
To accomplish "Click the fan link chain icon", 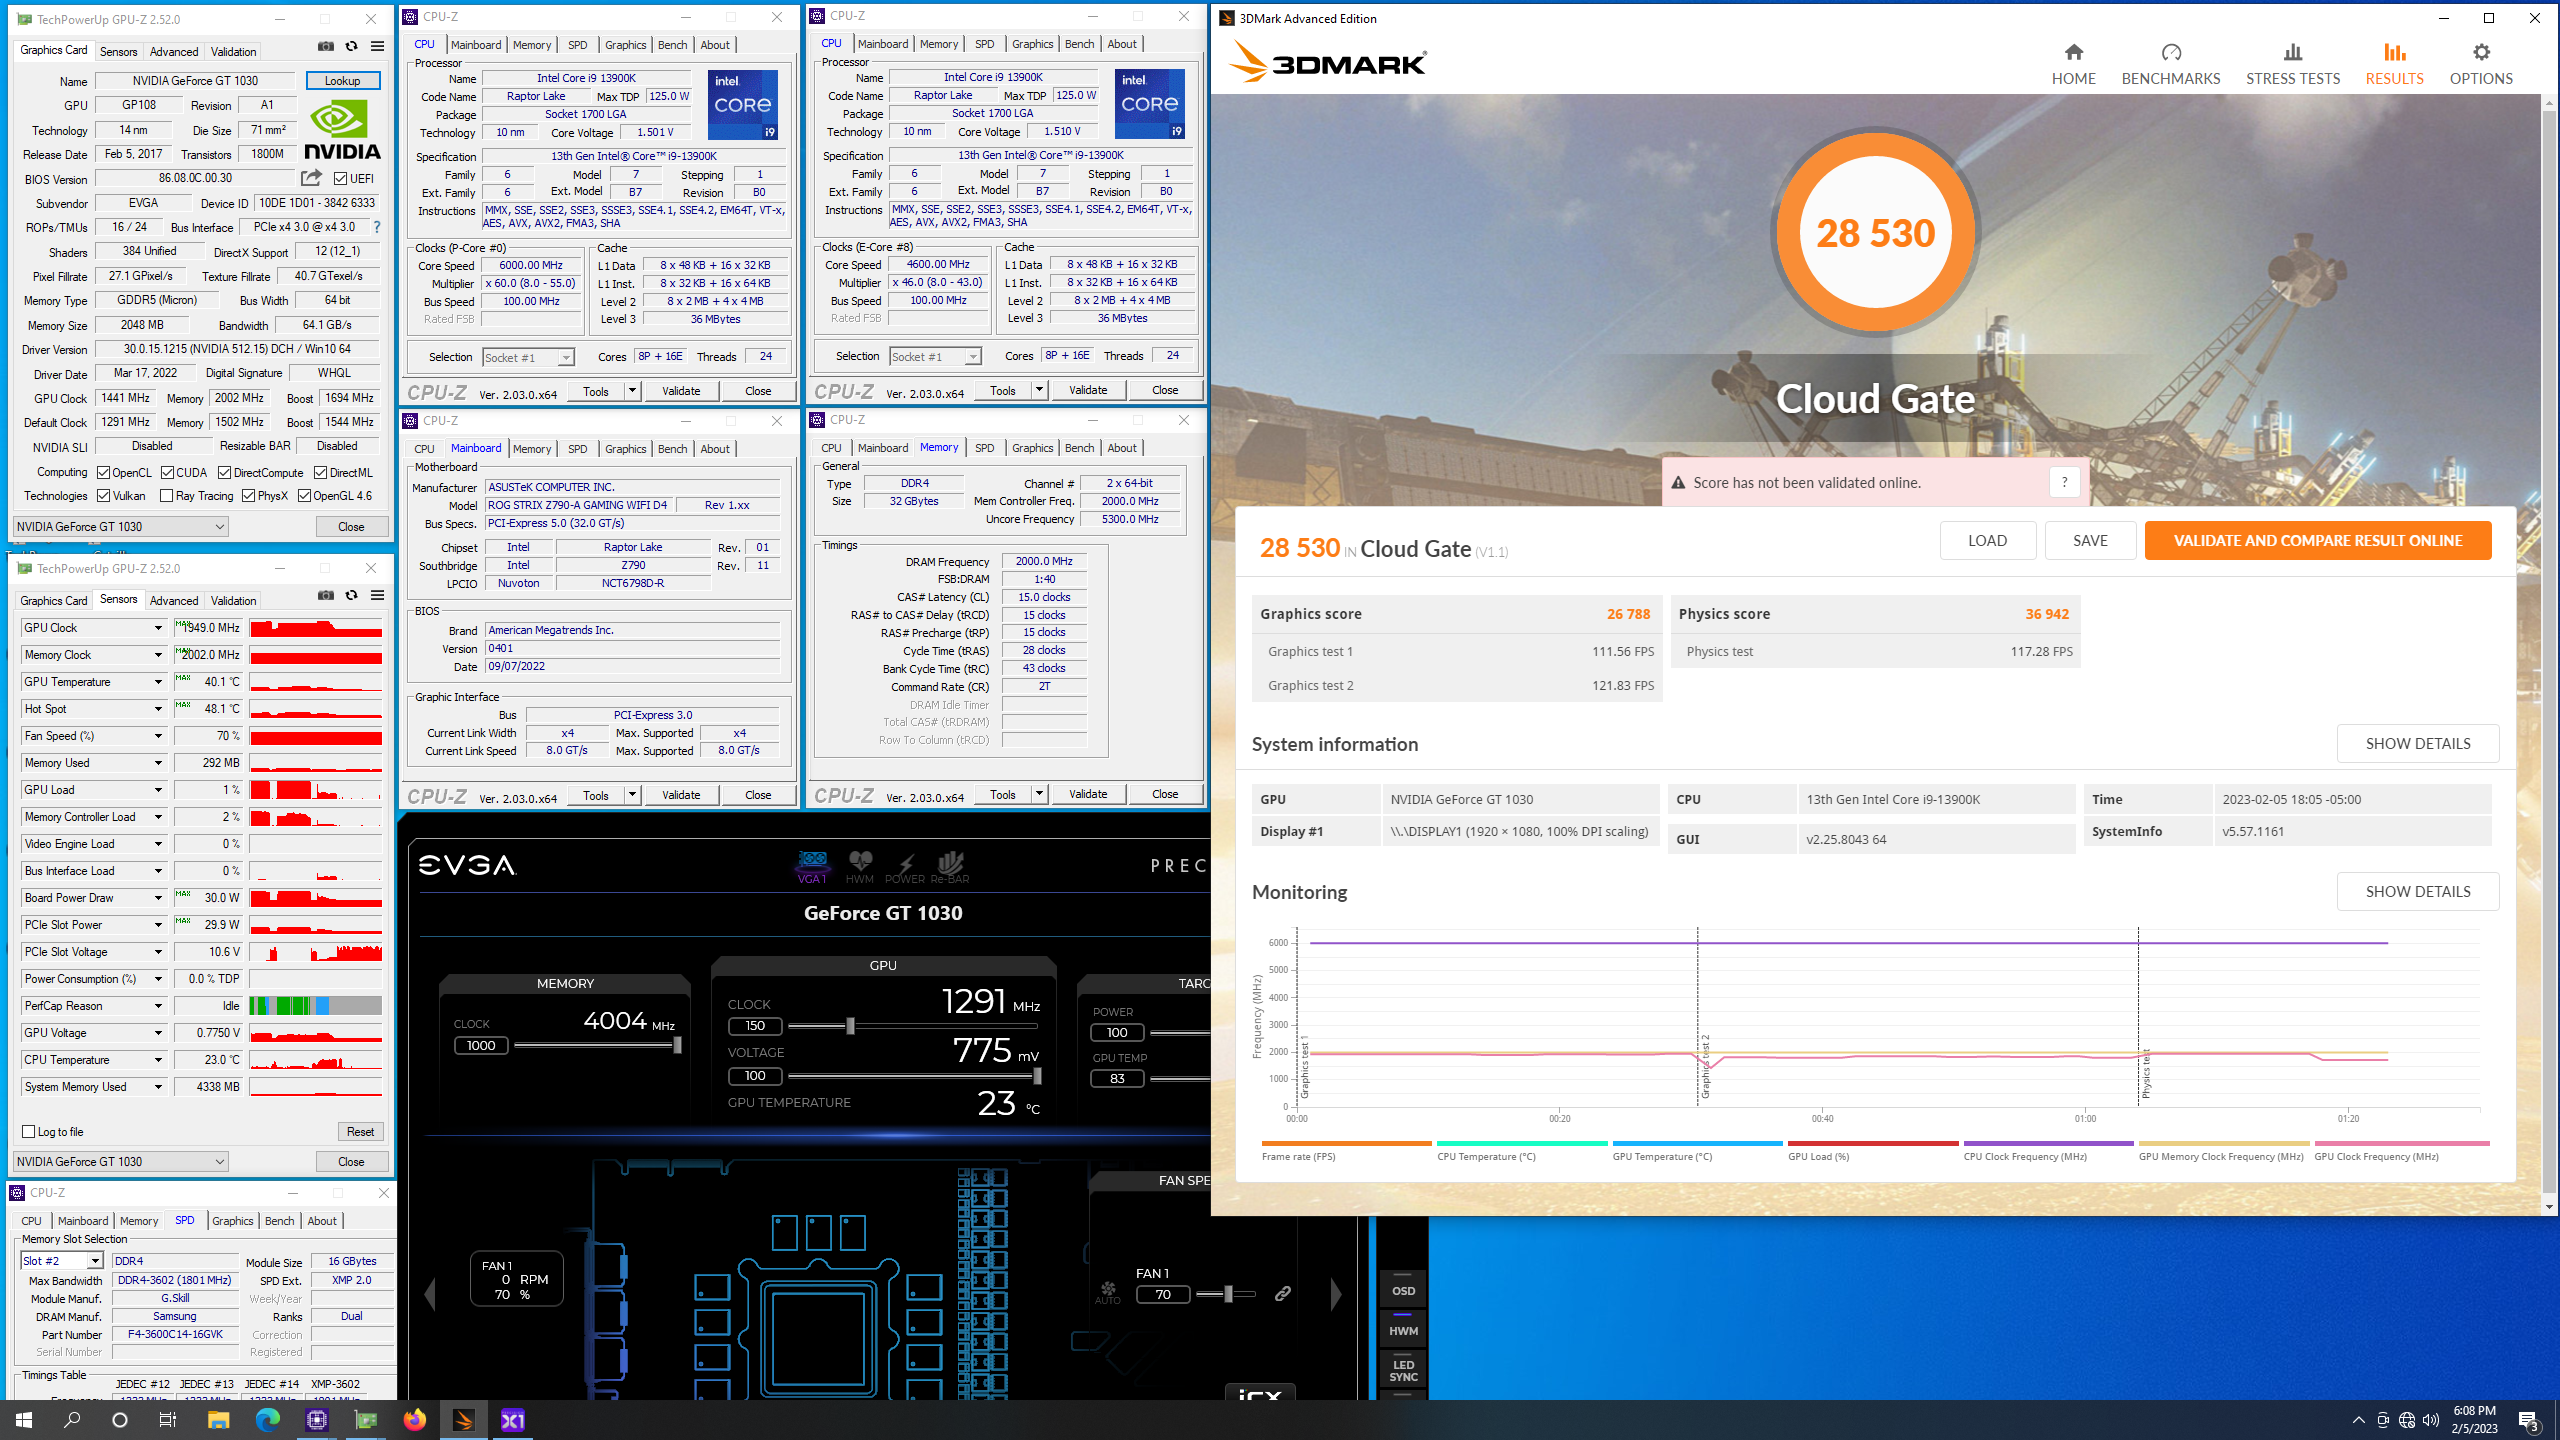I will 1283,1294.
